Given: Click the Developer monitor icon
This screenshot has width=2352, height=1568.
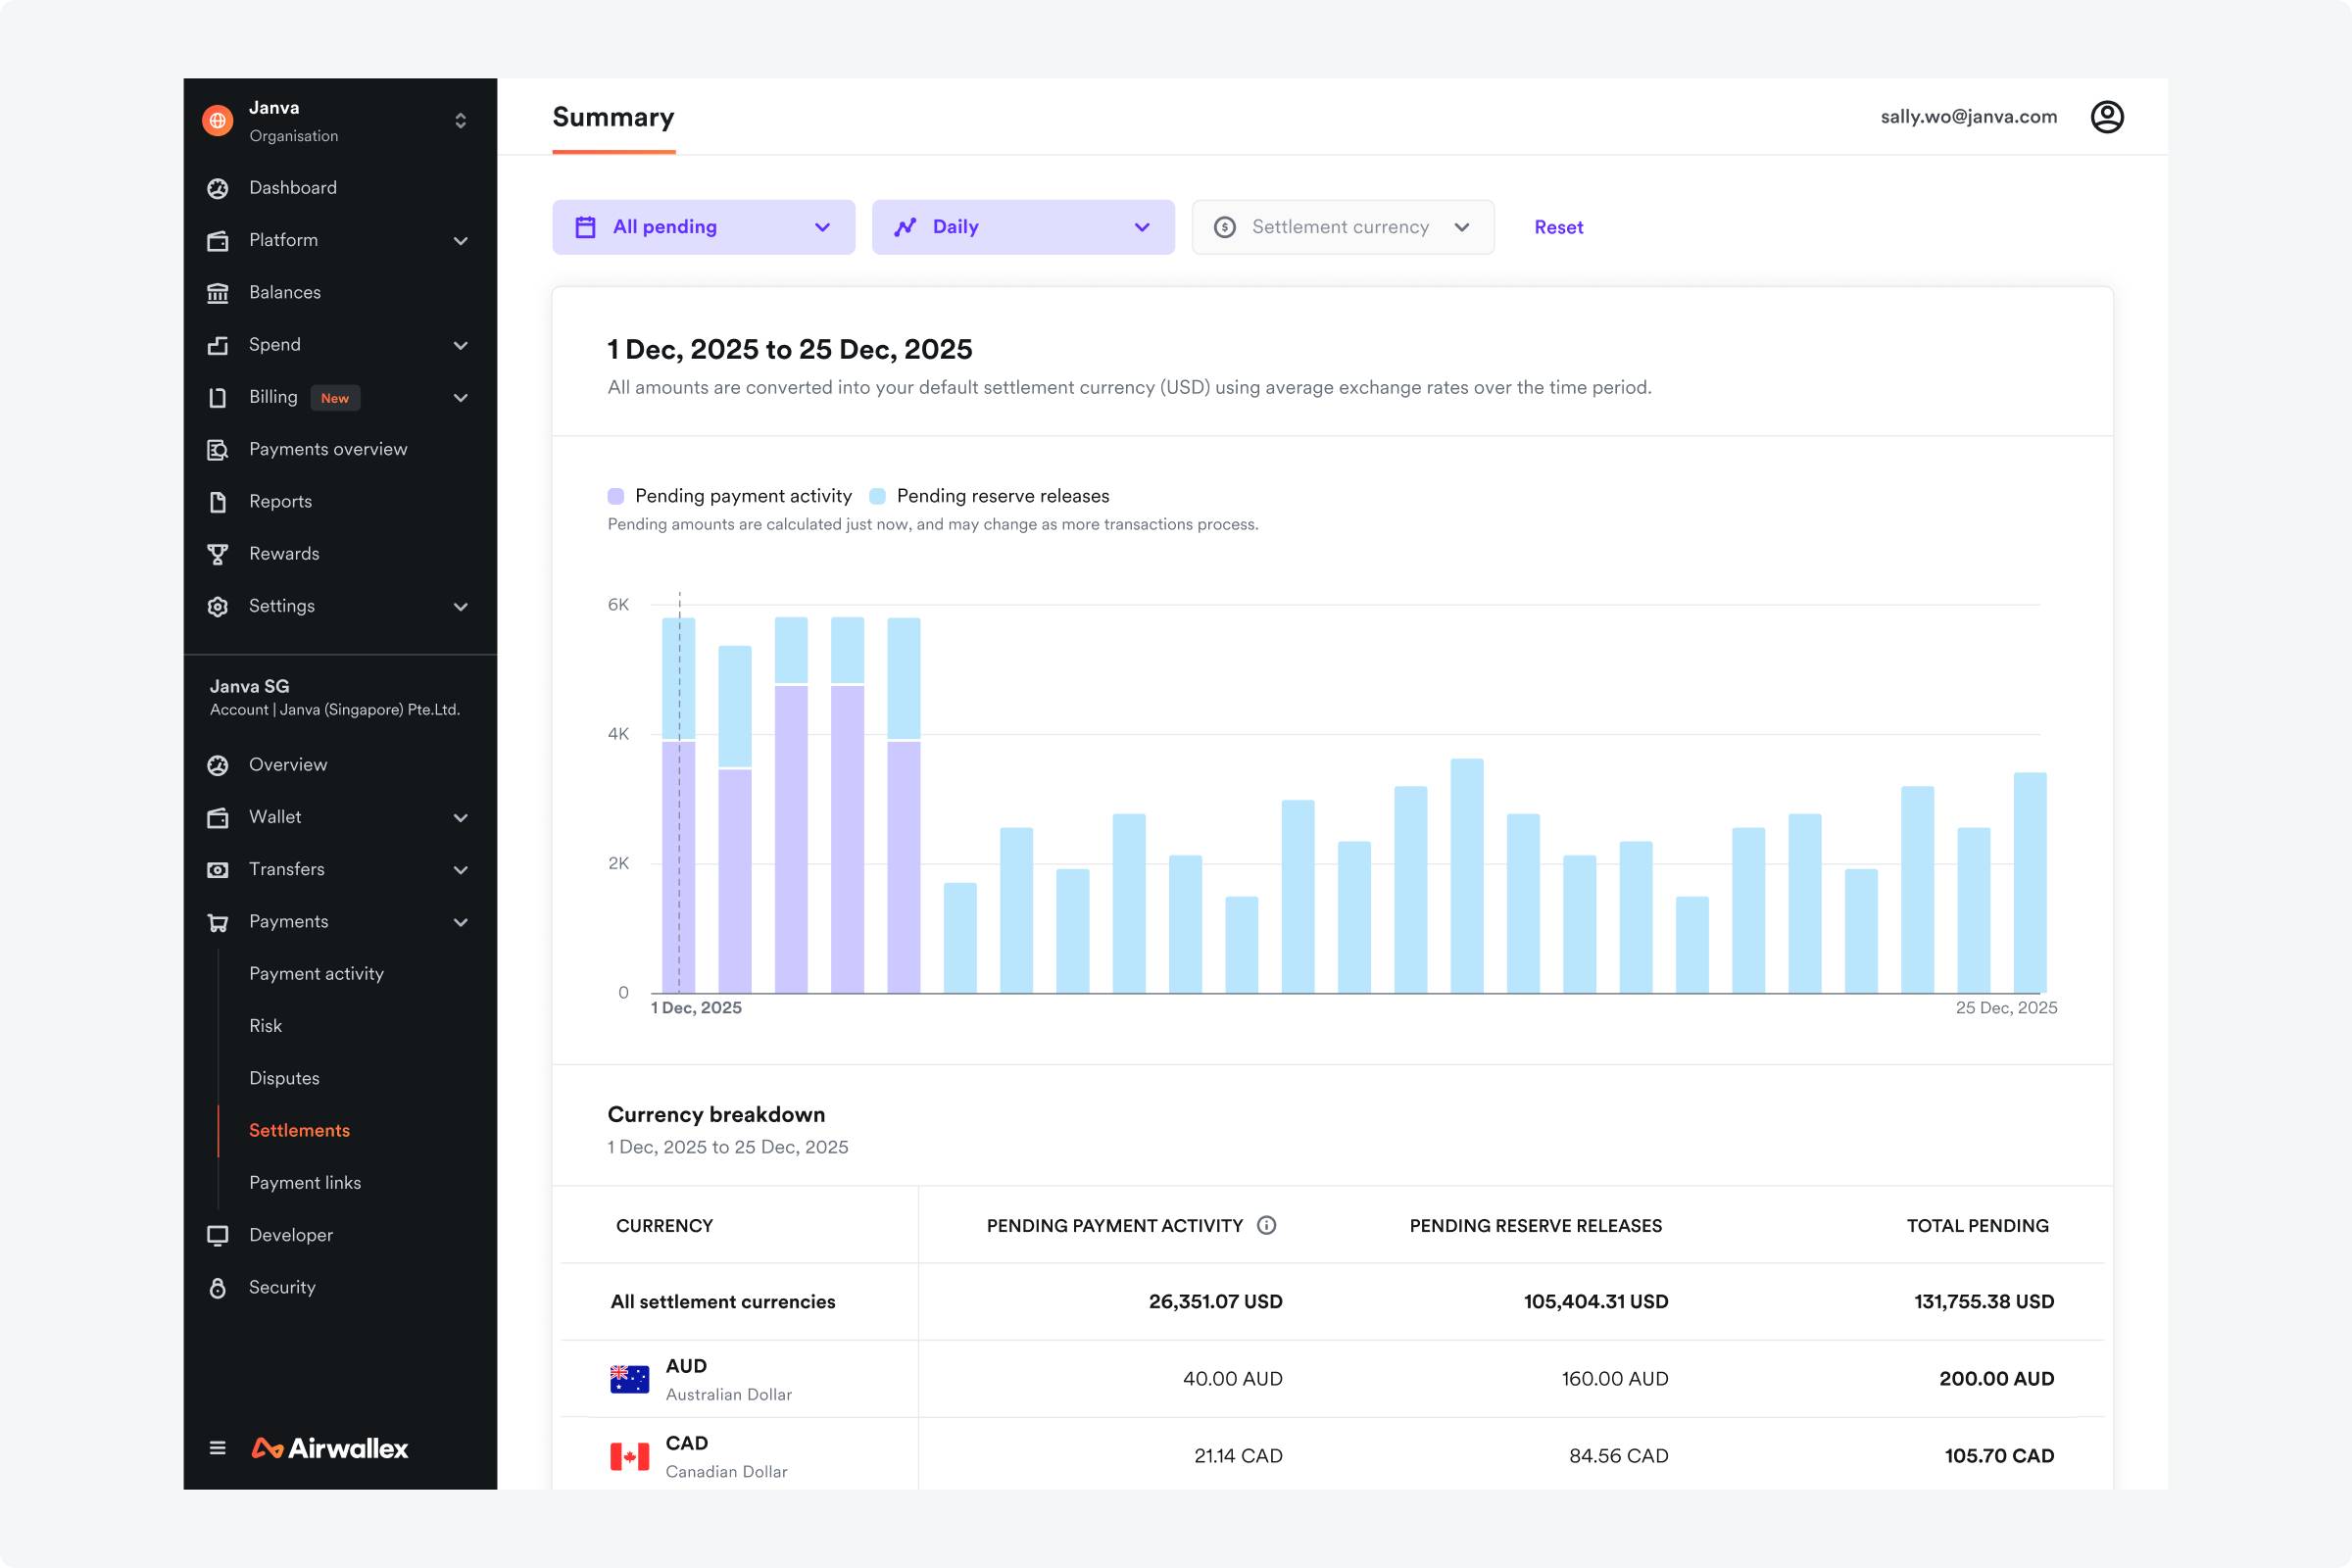Looking at the screenshot, I should (217, 1235).
